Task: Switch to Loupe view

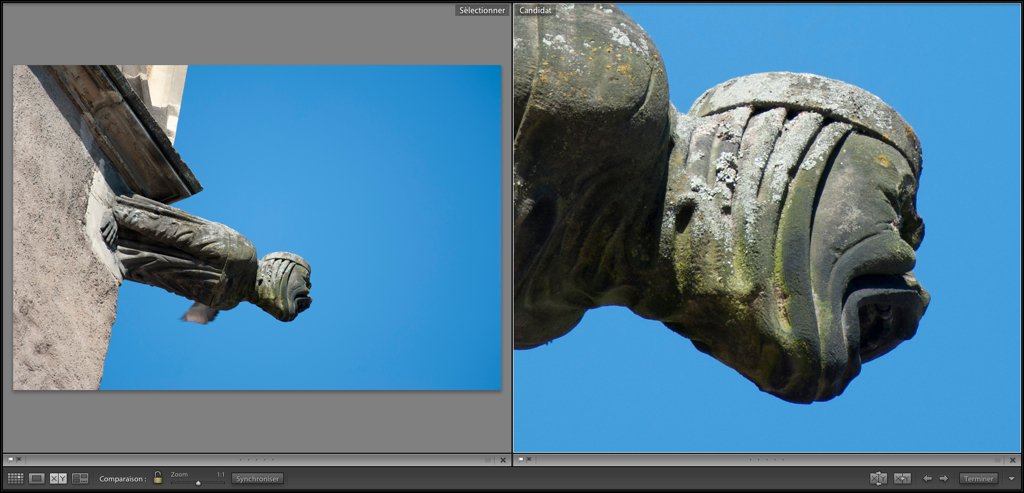Action: [x=37, y=479]
